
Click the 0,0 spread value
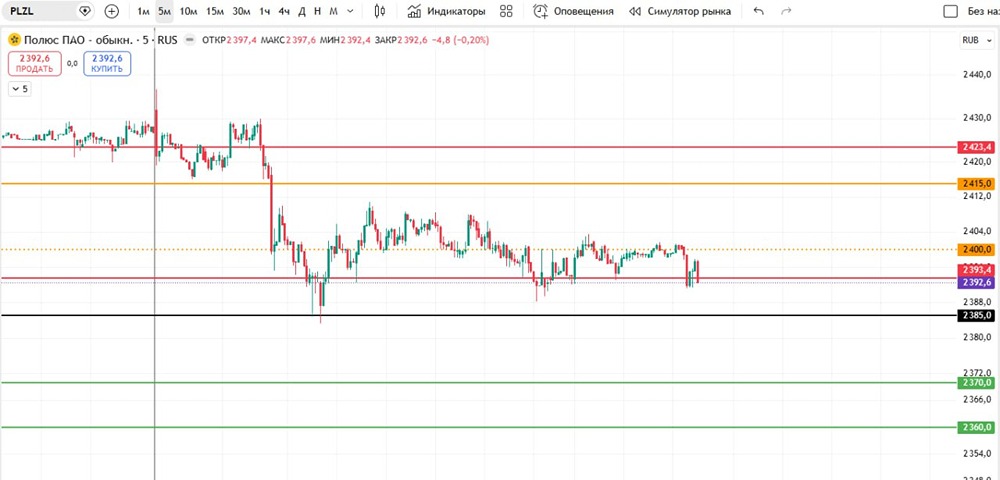(x=72, y=64)
